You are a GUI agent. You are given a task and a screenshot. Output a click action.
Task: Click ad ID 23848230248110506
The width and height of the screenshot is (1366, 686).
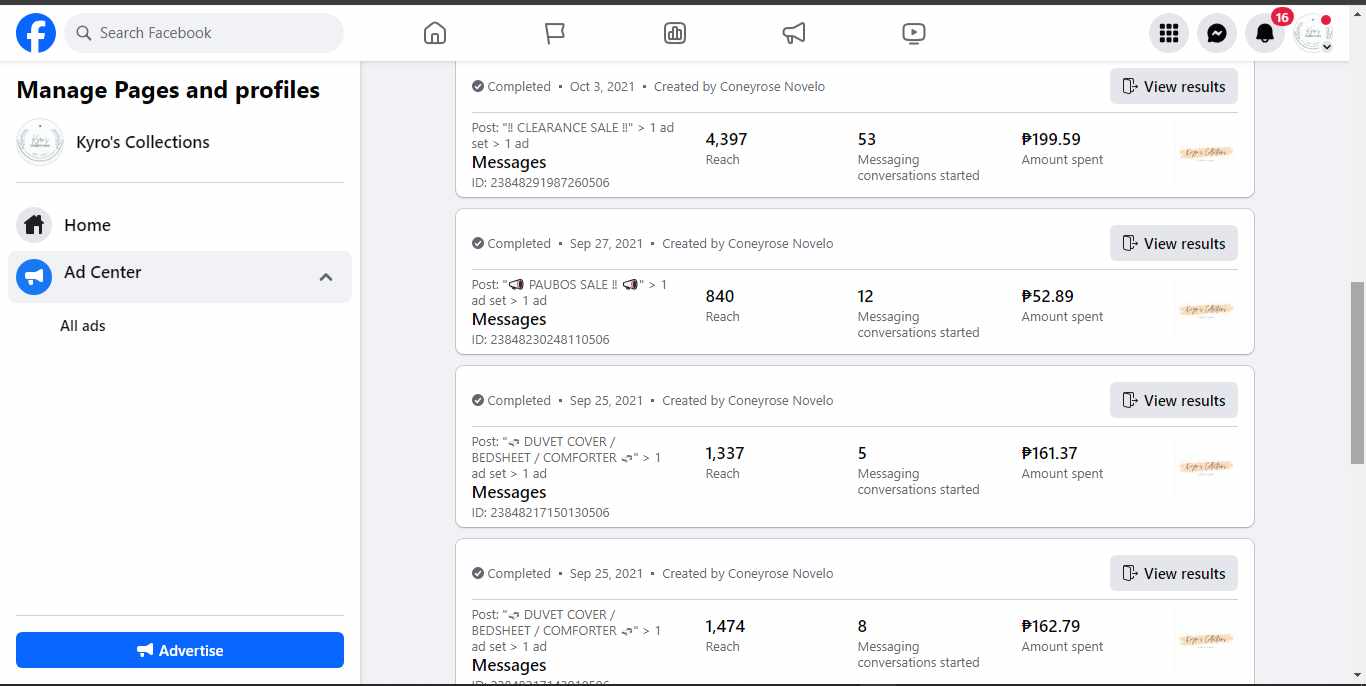541,340
